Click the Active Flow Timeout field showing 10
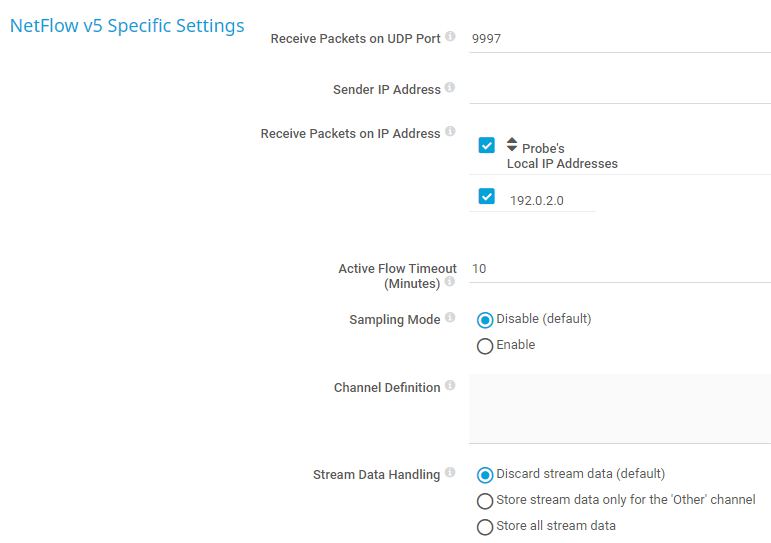 (619, 269)
